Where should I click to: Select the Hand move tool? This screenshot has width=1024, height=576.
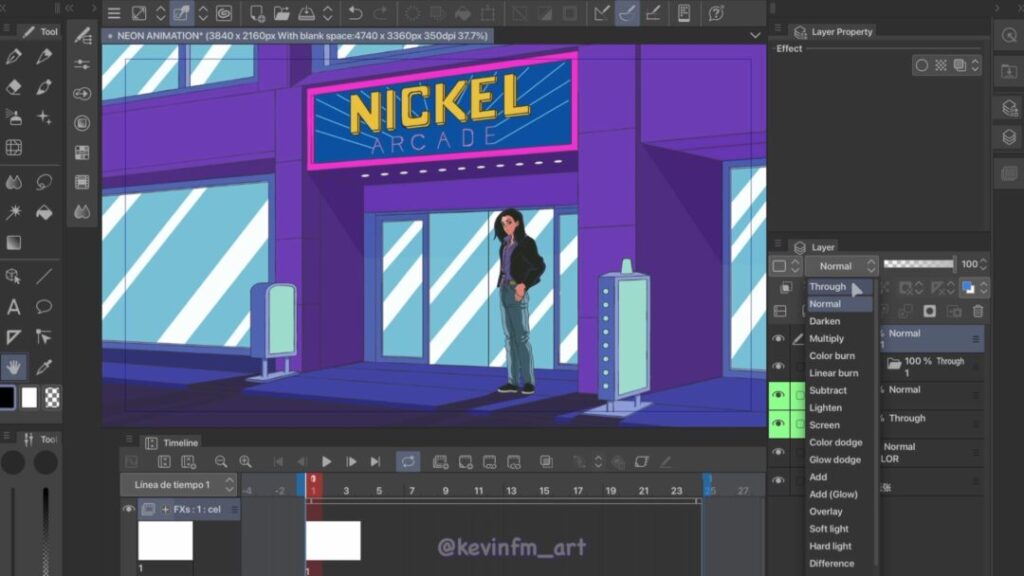(x=14, y=367)
